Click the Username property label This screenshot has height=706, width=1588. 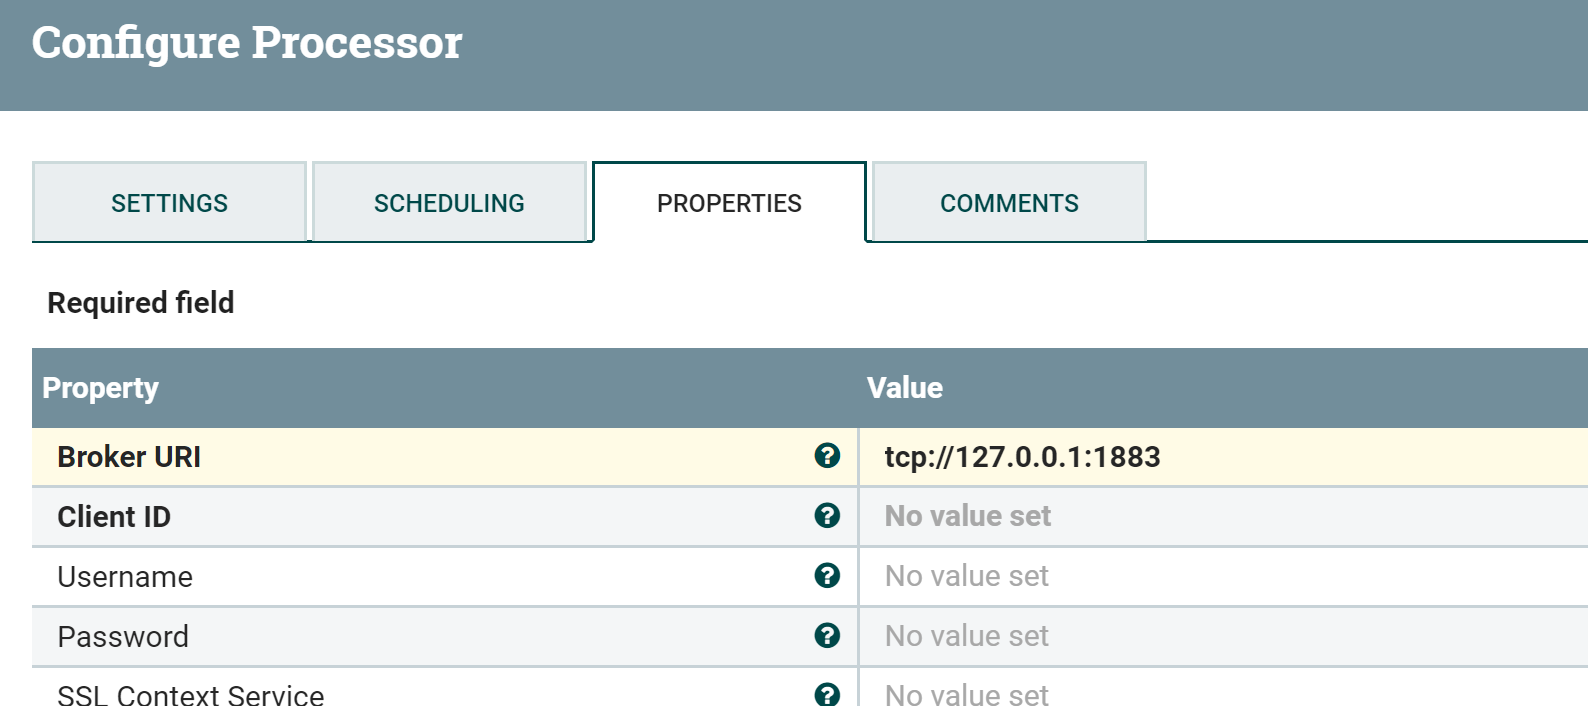pos(125,577)
